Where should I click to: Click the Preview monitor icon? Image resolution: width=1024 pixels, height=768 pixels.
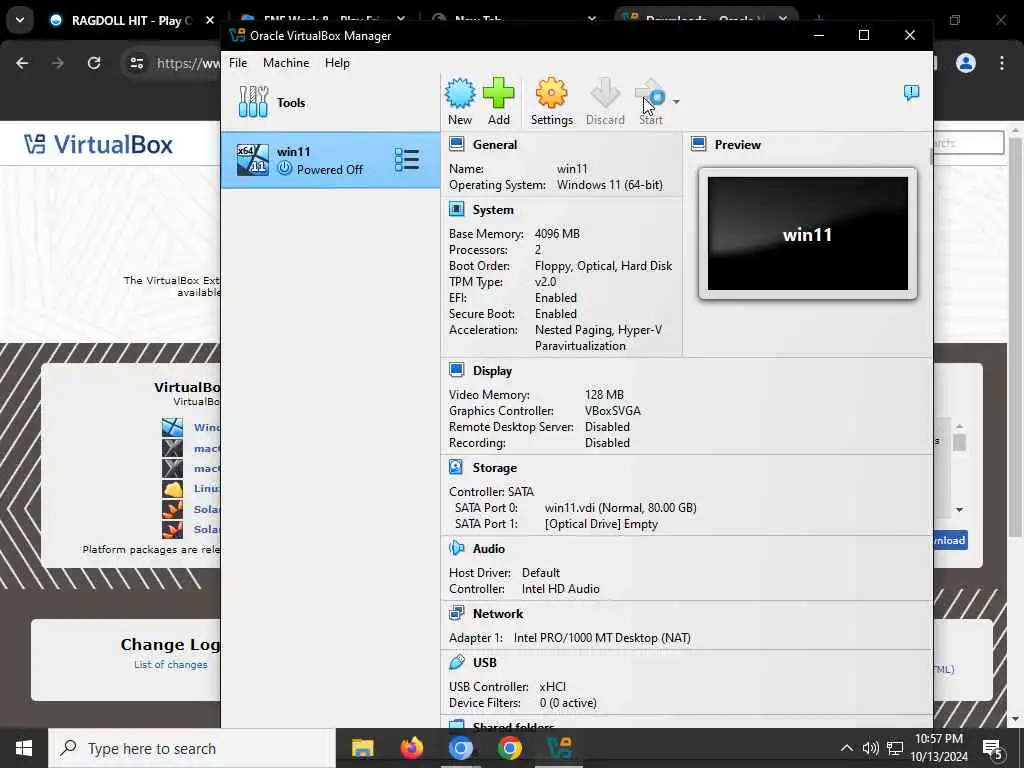698,144
